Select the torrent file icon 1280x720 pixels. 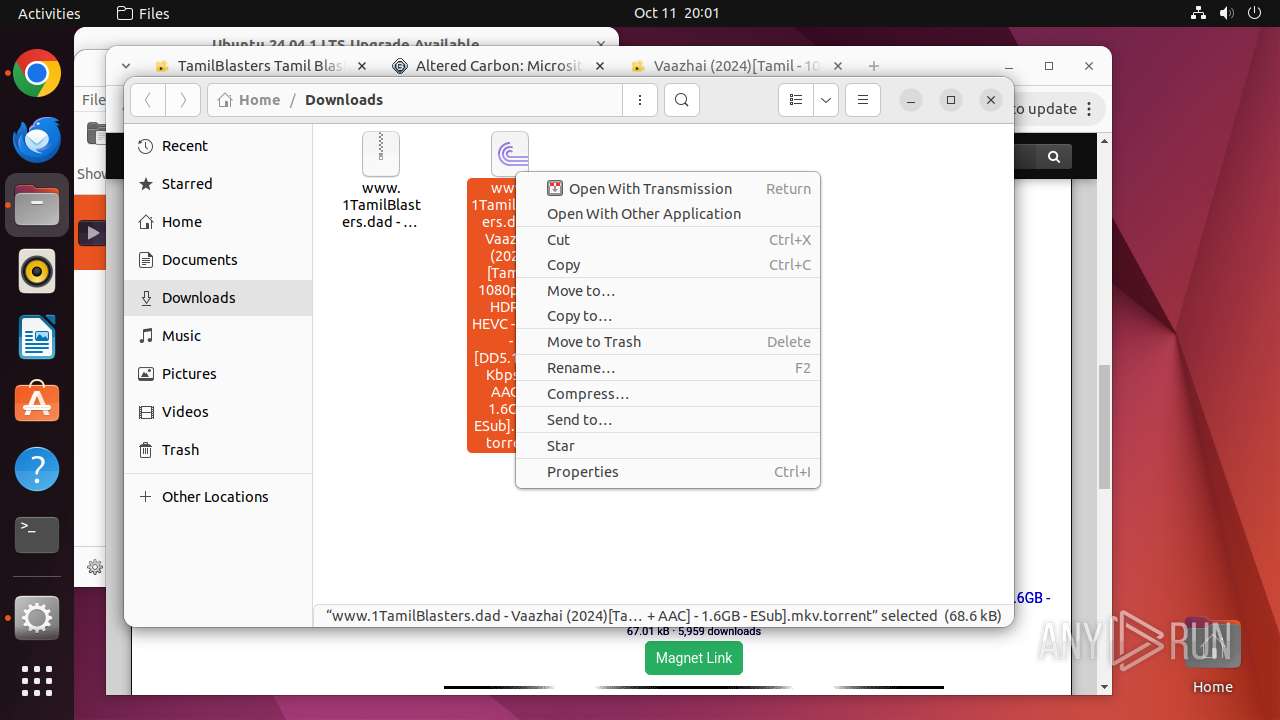(x=510, y=154)
